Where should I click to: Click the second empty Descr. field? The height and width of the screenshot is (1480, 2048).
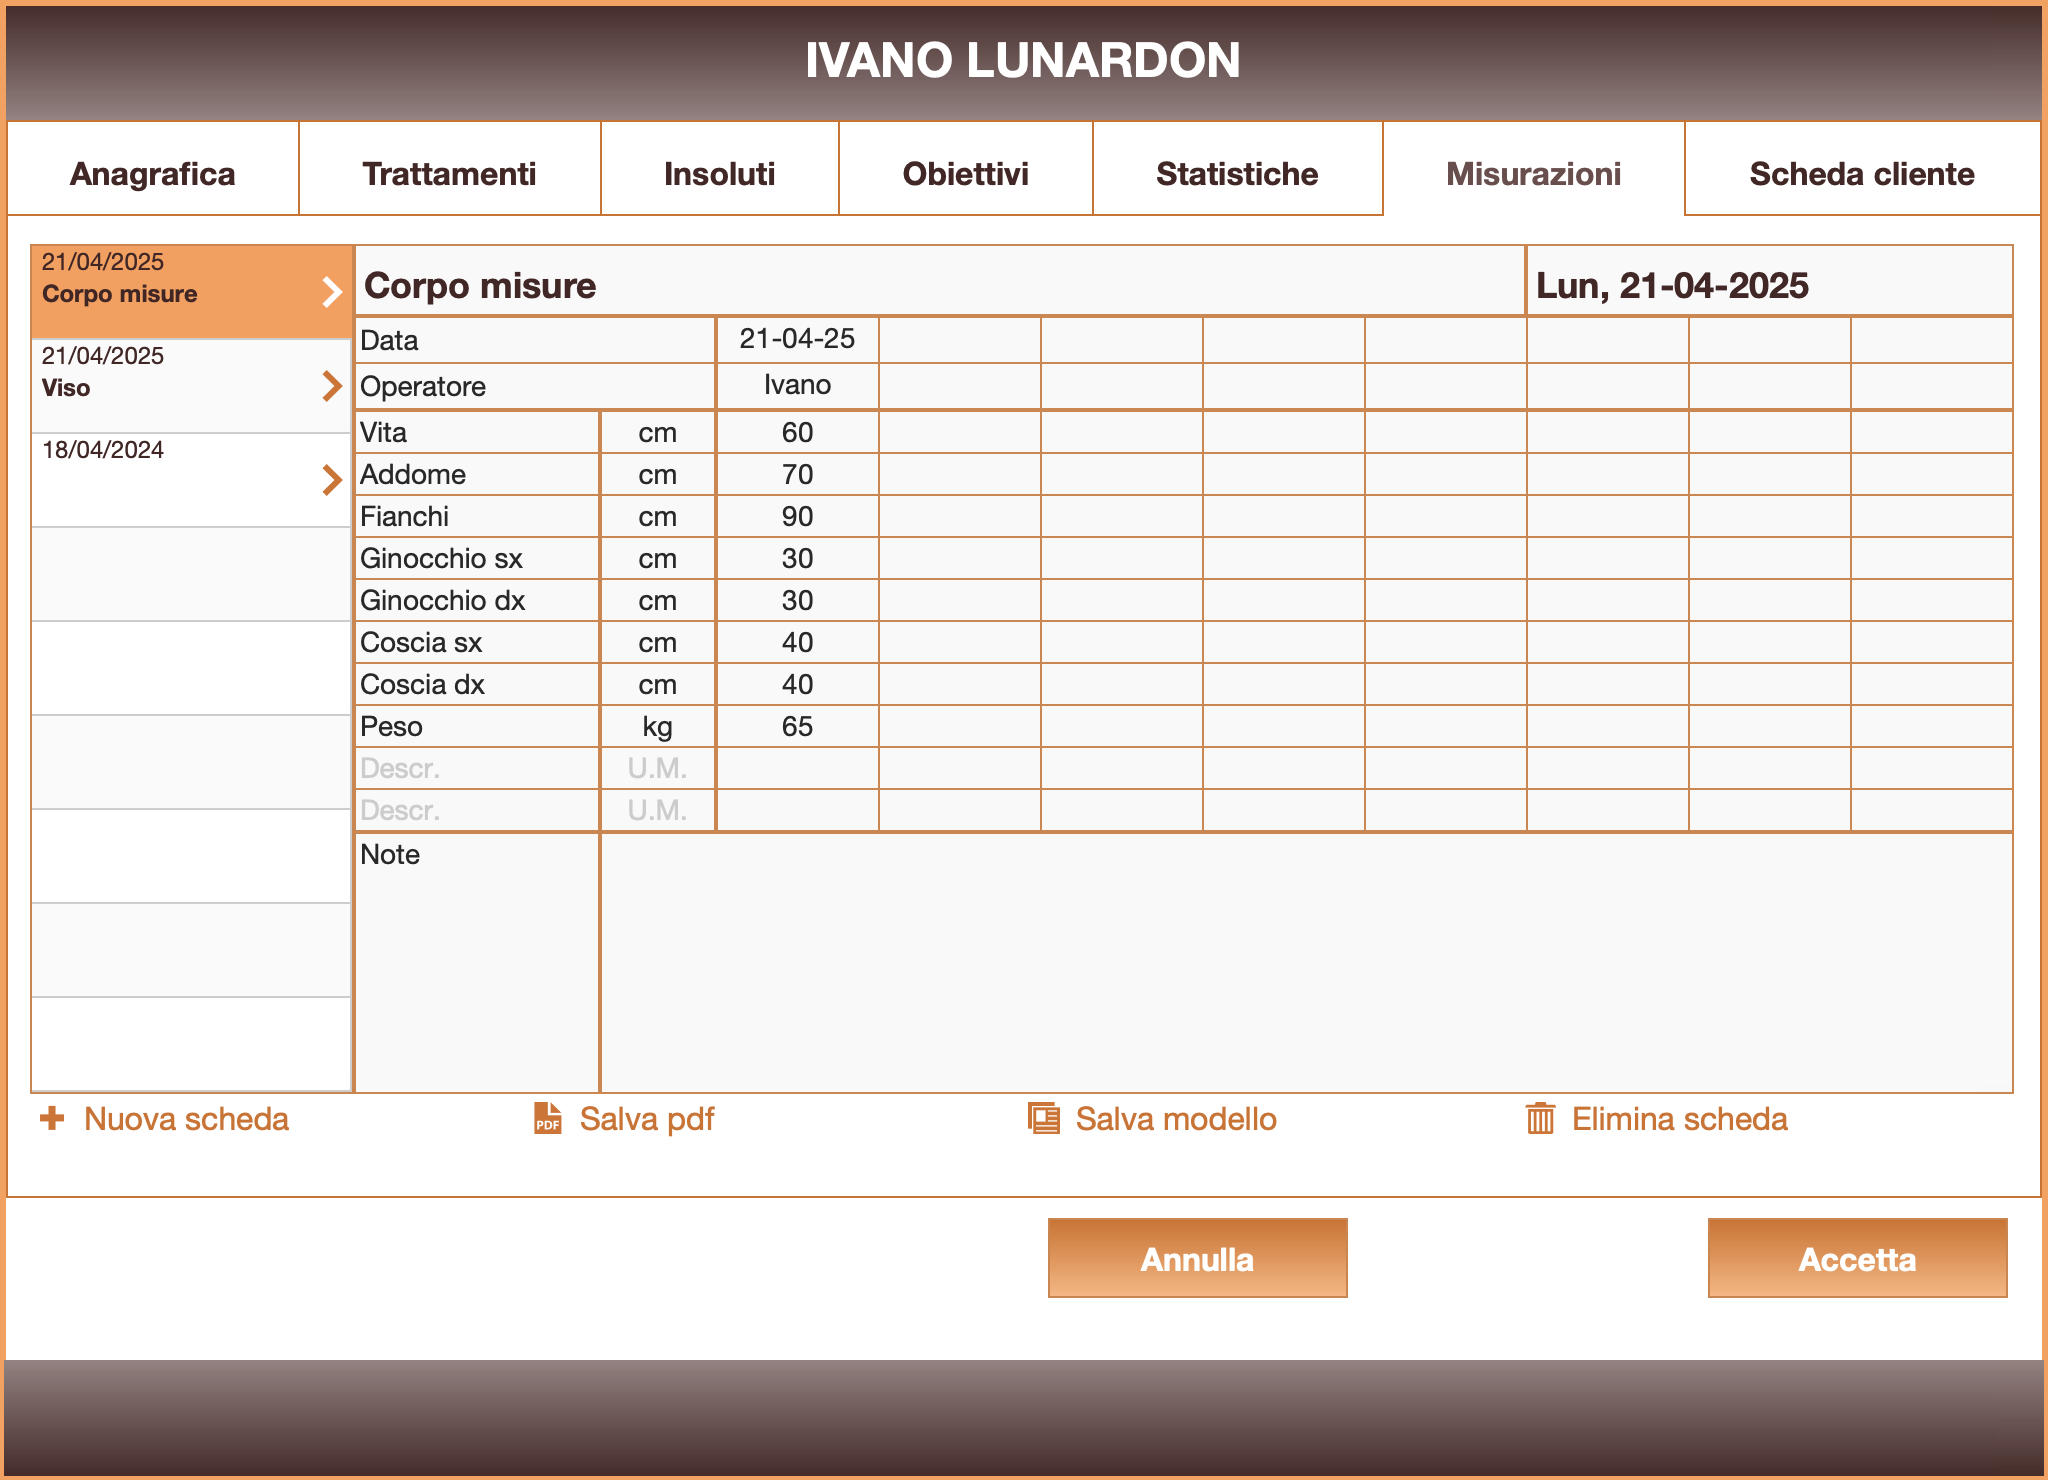[478, 810]
